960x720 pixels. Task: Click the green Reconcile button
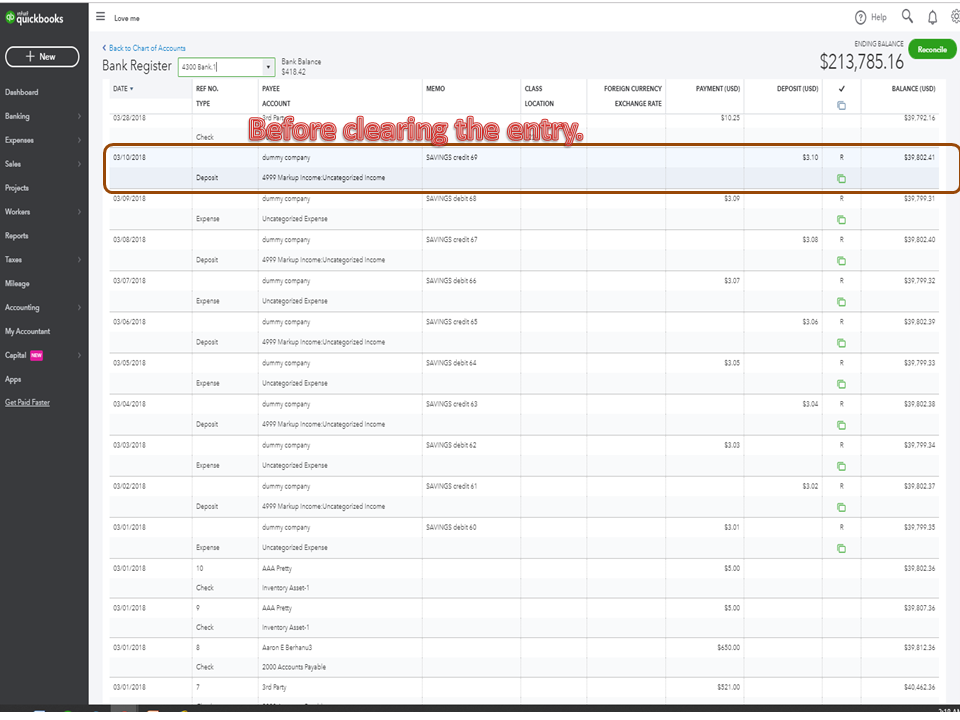pyautogui.click(x=932, y=49)
